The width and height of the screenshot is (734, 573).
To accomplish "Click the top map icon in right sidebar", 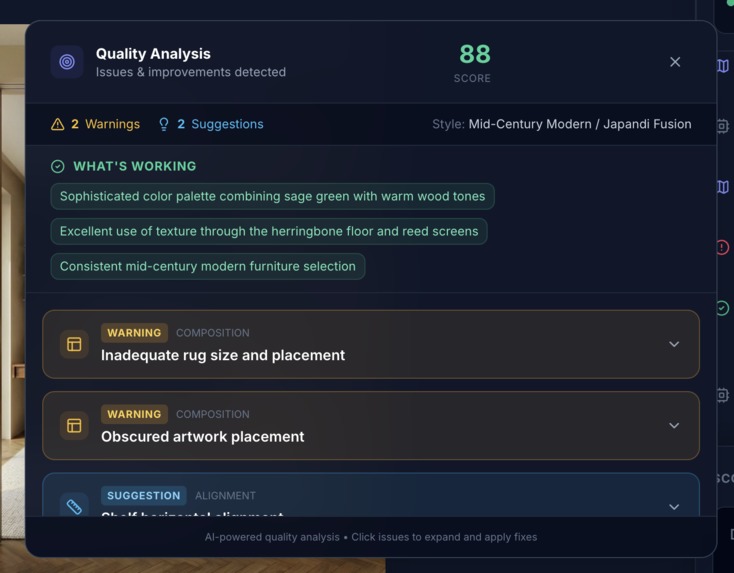I will click(722, 66).
